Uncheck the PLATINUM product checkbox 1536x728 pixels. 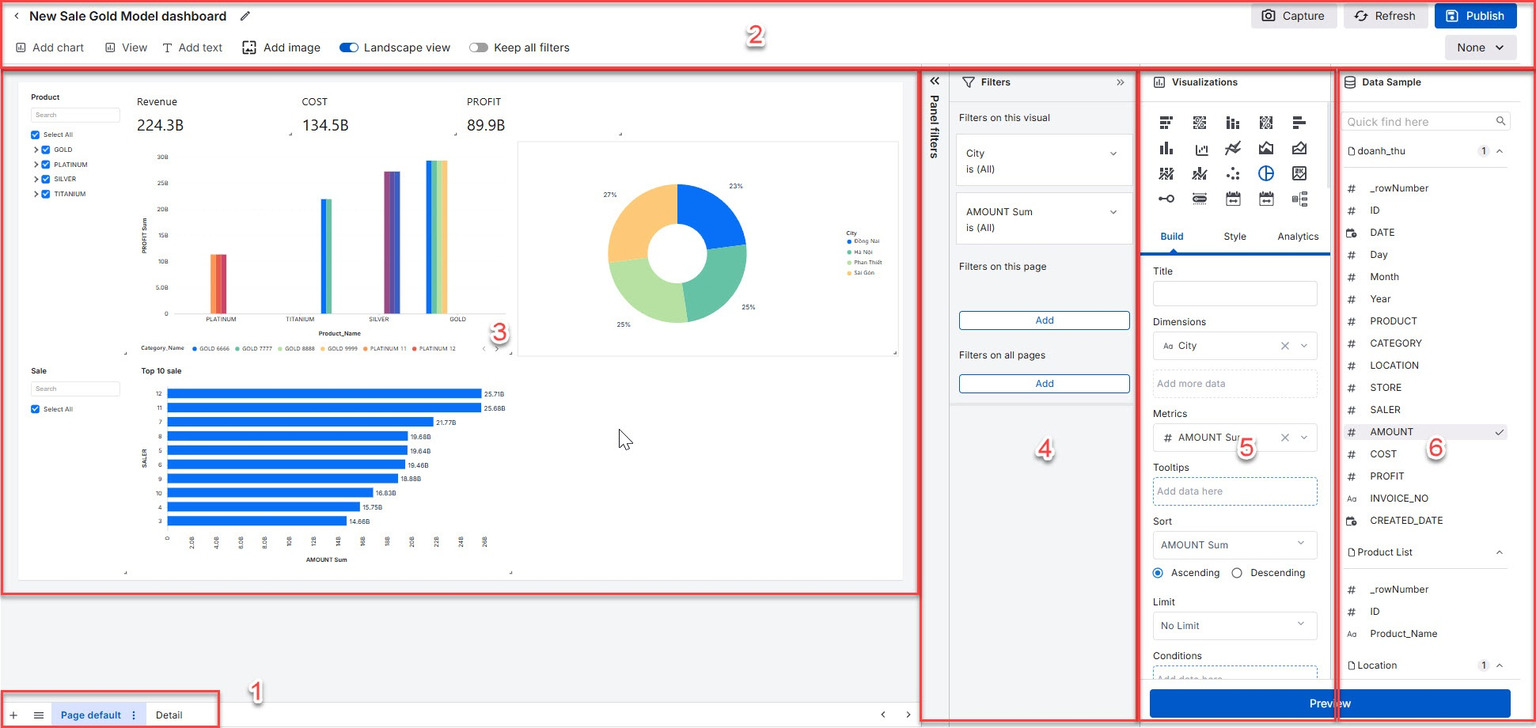(46, 164)
